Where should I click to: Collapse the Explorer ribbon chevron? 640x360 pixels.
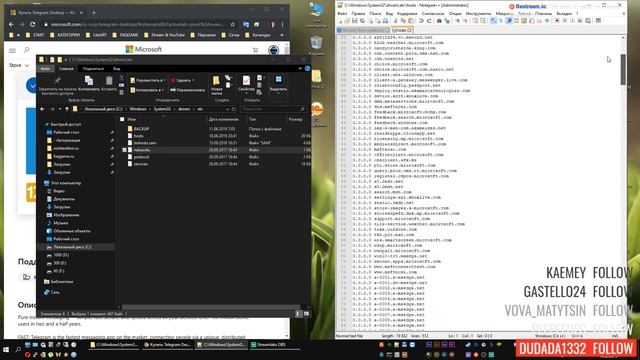point(300,69)
